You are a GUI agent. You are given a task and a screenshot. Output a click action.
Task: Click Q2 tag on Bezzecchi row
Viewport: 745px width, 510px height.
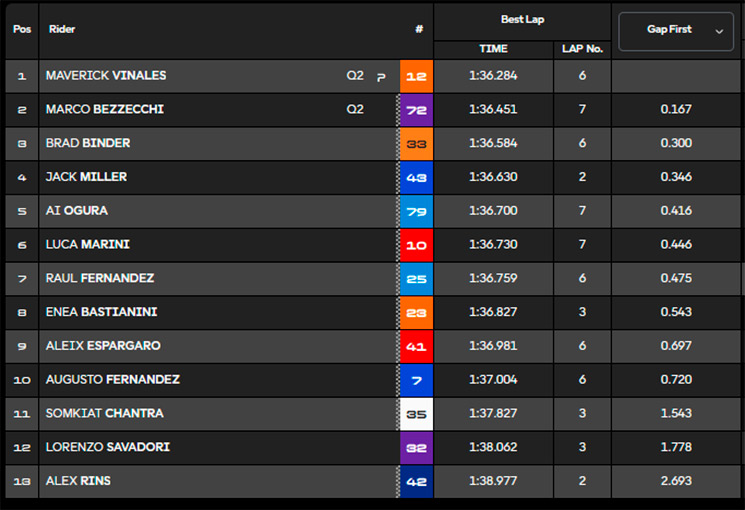355,109
